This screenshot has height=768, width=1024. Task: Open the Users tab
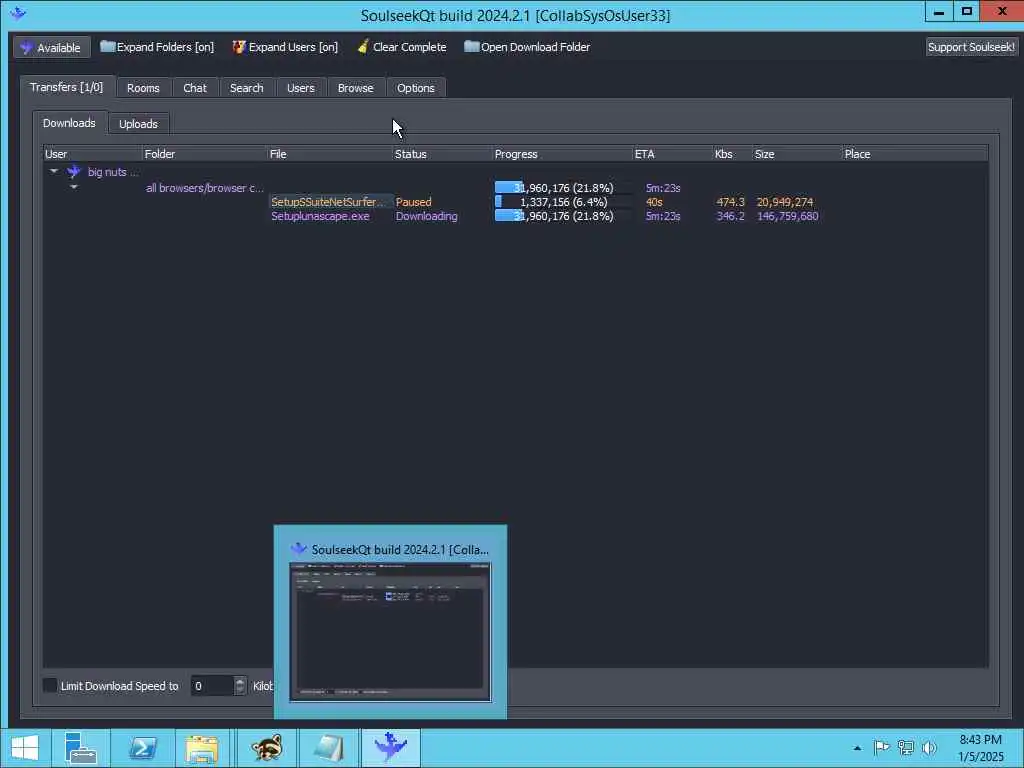click(x=300, y=88)
